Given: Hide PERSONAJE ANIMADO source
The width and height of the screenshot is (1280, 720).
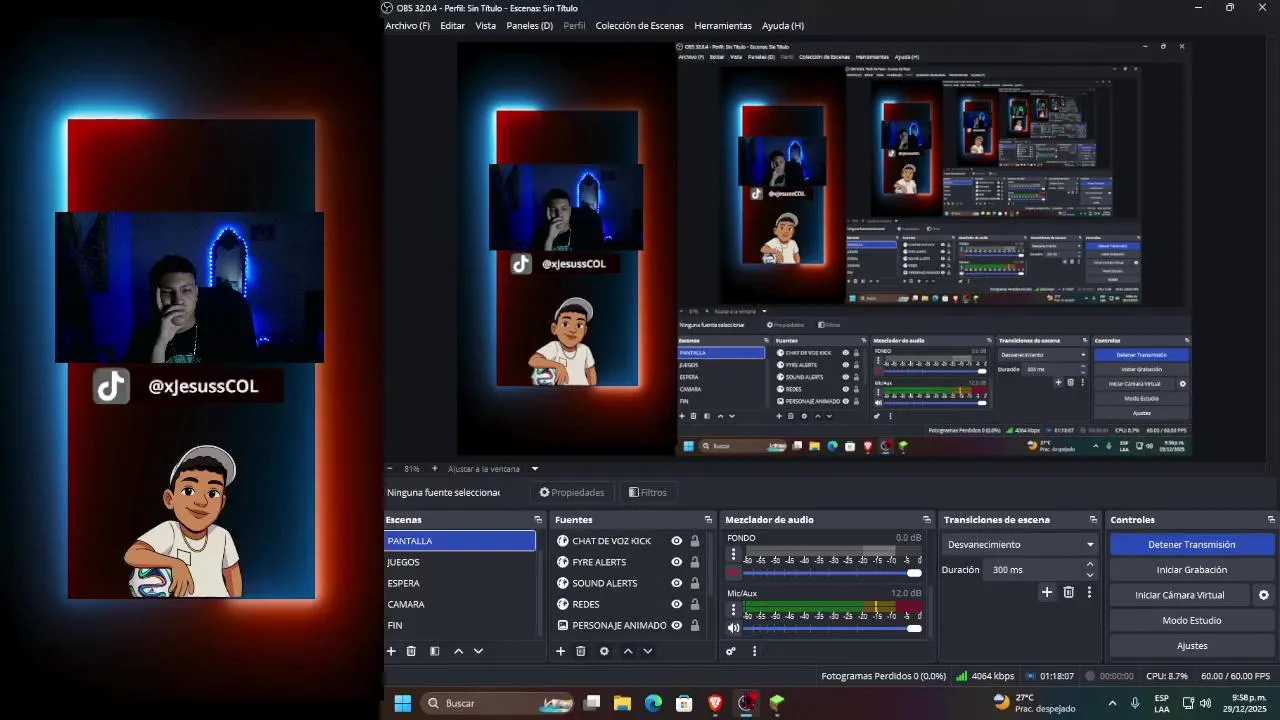Looking at the screenshot, I should coord(676,625).
